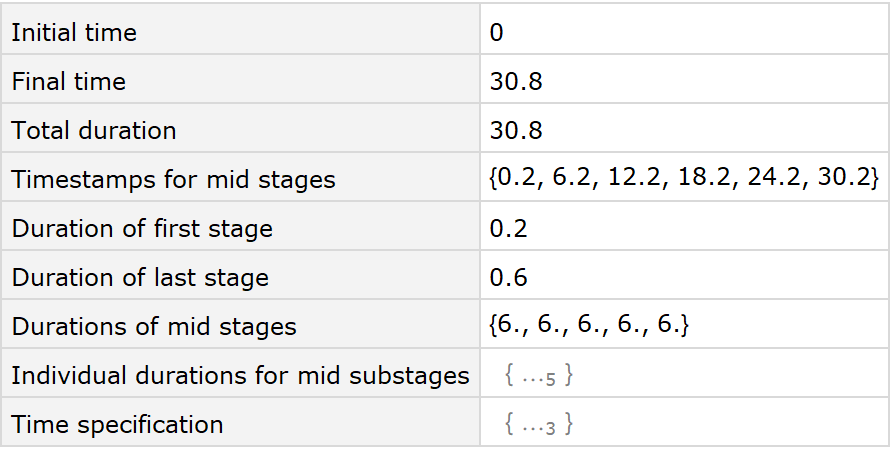Image resolution: width=890 pixels, height=476 pixels.
Task: Click the Duration of first stage label
Action: click(142, 229)
